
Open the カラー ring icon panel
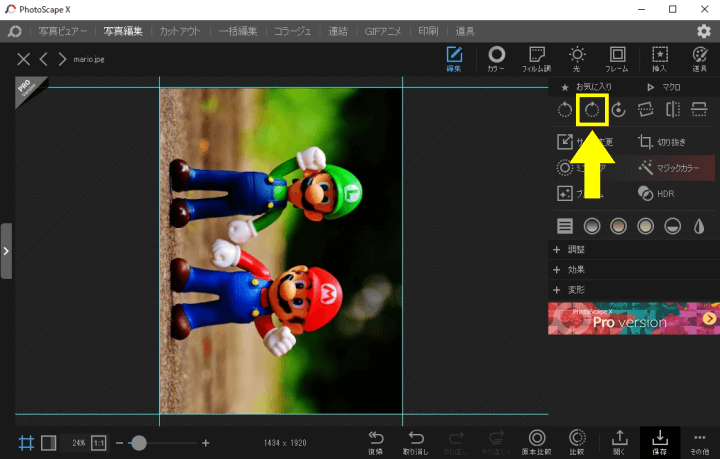[496, 60]
